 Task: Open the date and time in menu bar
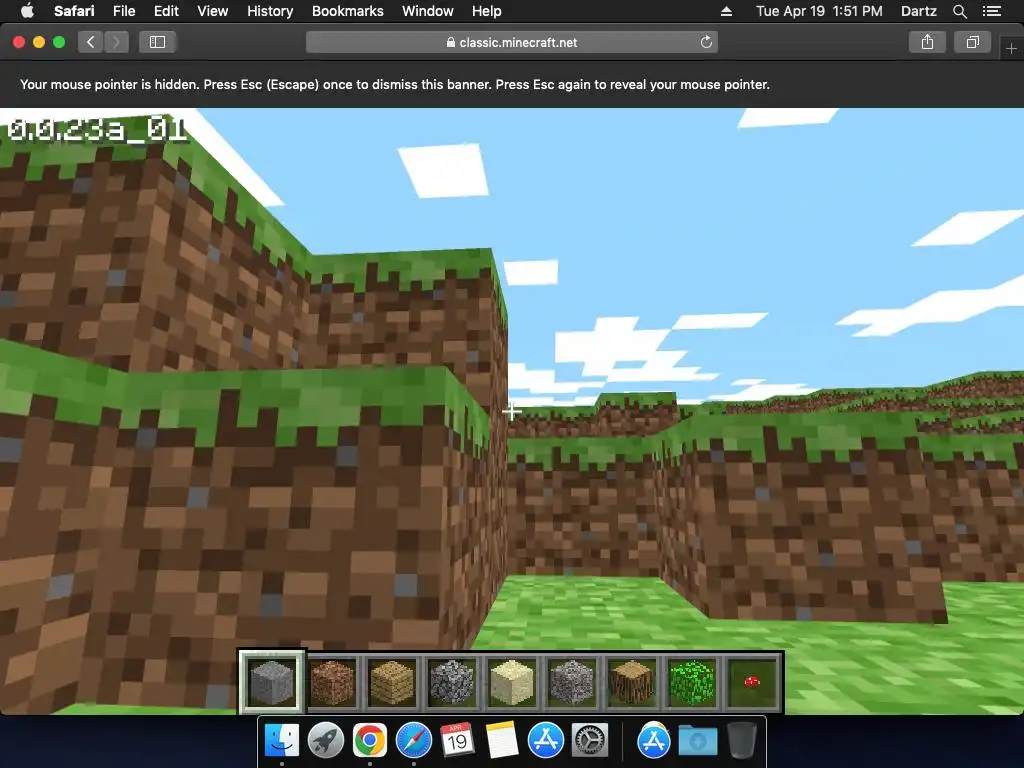[x=819, y=11]
